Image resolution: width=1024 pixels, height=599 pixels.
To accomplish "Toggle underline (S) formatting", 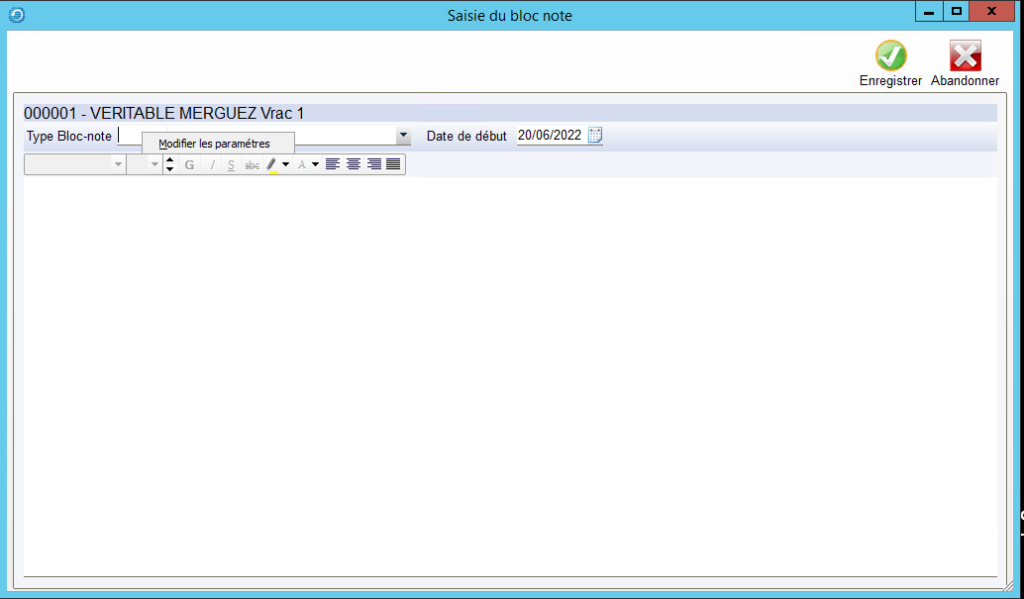I will 231,164.
